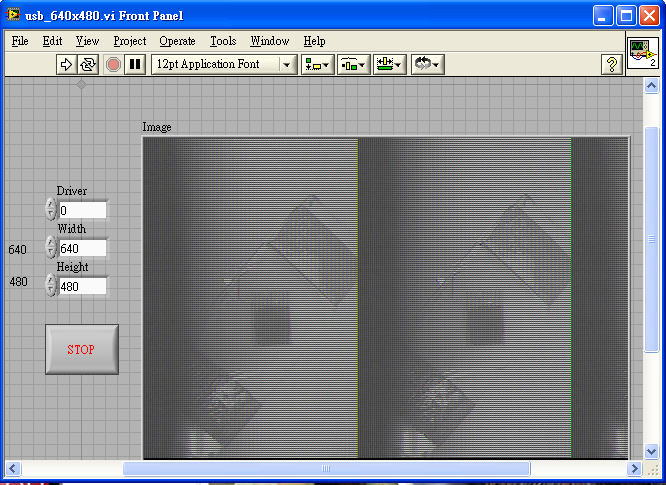Viewport: 666px width, 485px height.
Task: Click the free label reading 640
Action: tap(17, 249)
